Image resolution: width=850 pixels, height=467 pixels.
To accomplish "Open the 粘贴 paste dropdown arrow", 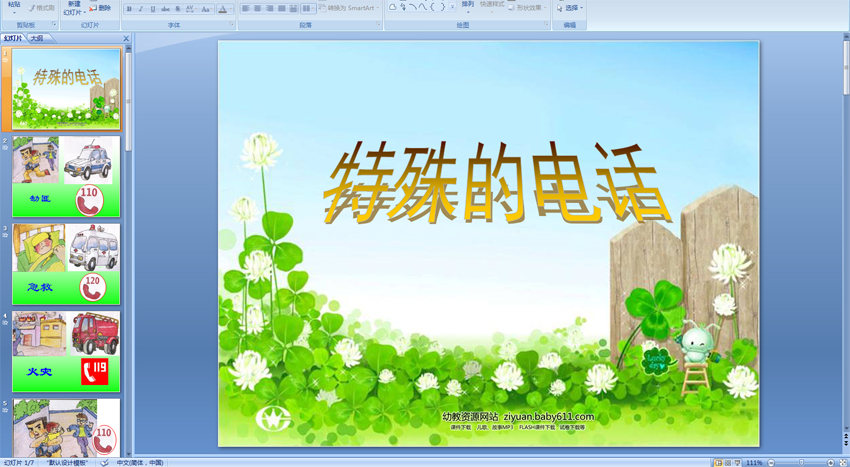I will pos(15,12).
